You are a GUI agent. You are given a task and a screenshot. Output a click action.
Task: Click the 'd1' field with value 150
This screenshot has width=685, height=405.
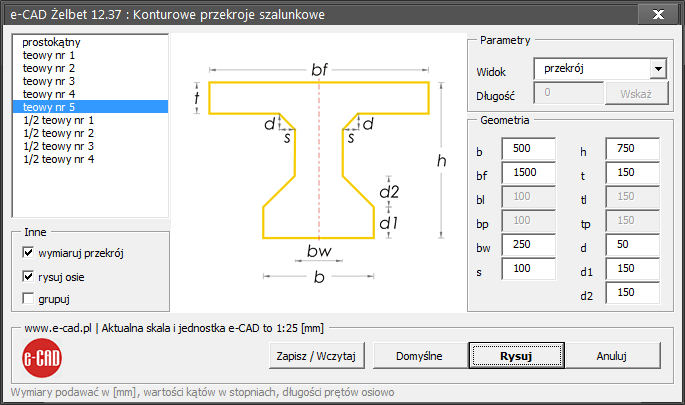click(633, 269)
